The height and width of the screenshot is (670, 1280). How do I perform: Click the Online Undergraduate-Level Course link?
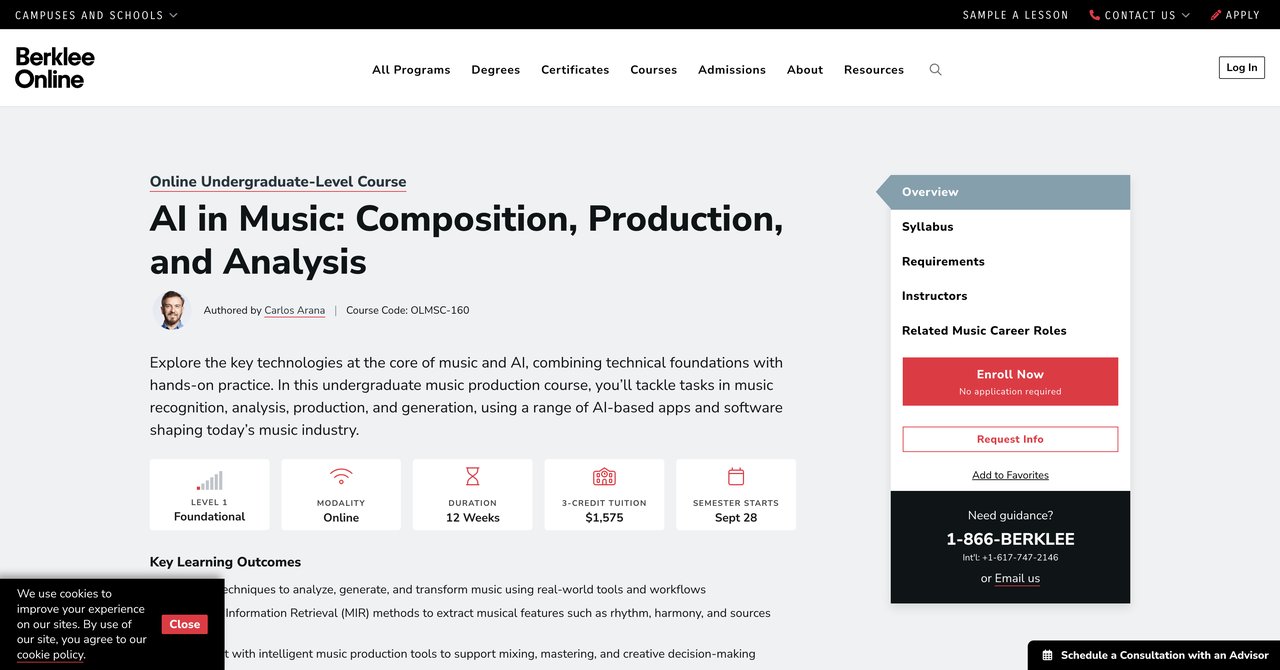click(x=278, y=182)
